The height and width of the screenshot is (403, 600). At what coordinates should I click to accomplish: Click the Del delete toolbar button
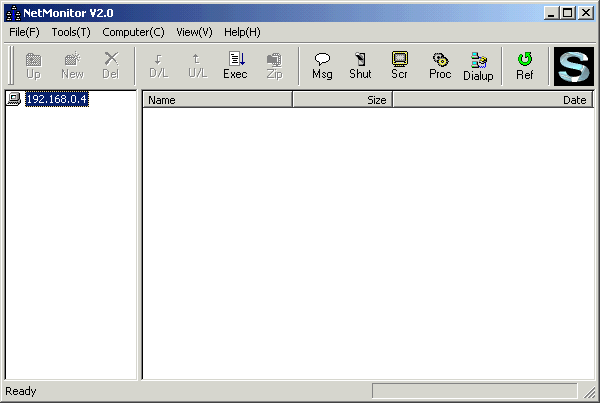pos(110,66)
